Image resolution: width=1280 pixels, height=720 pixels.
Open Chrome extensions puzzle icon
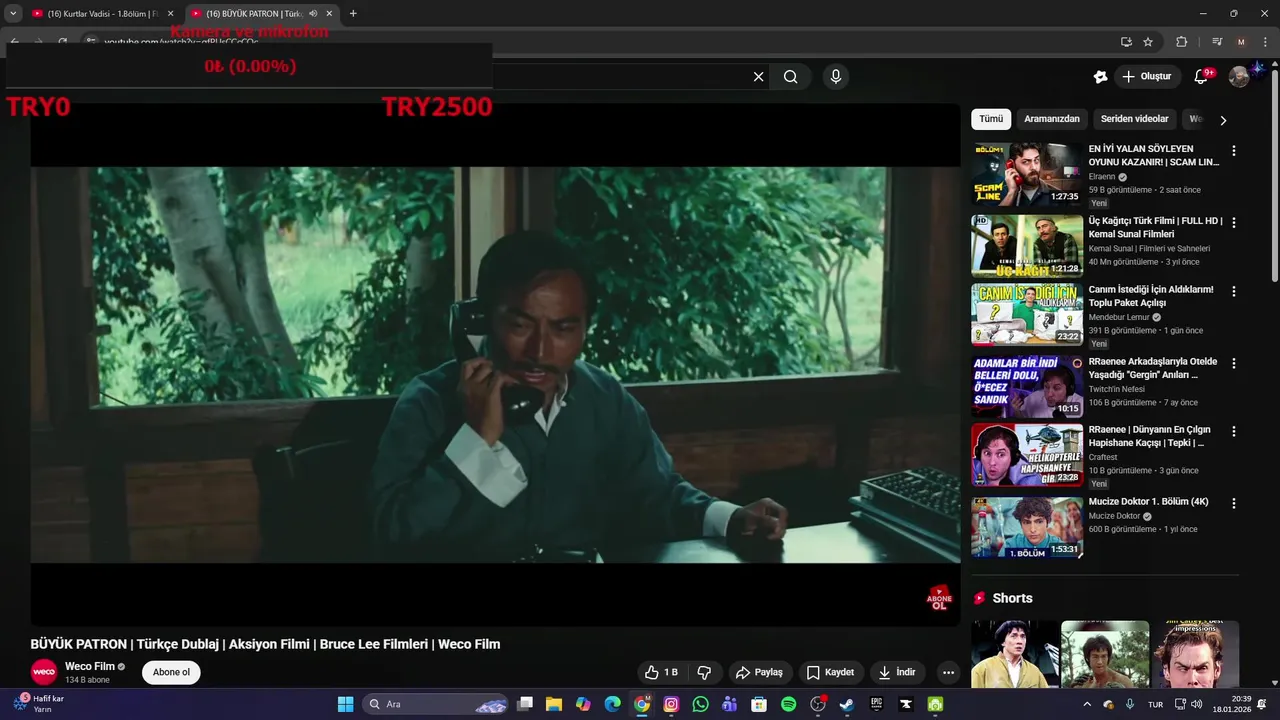(x=1181, y=42)
